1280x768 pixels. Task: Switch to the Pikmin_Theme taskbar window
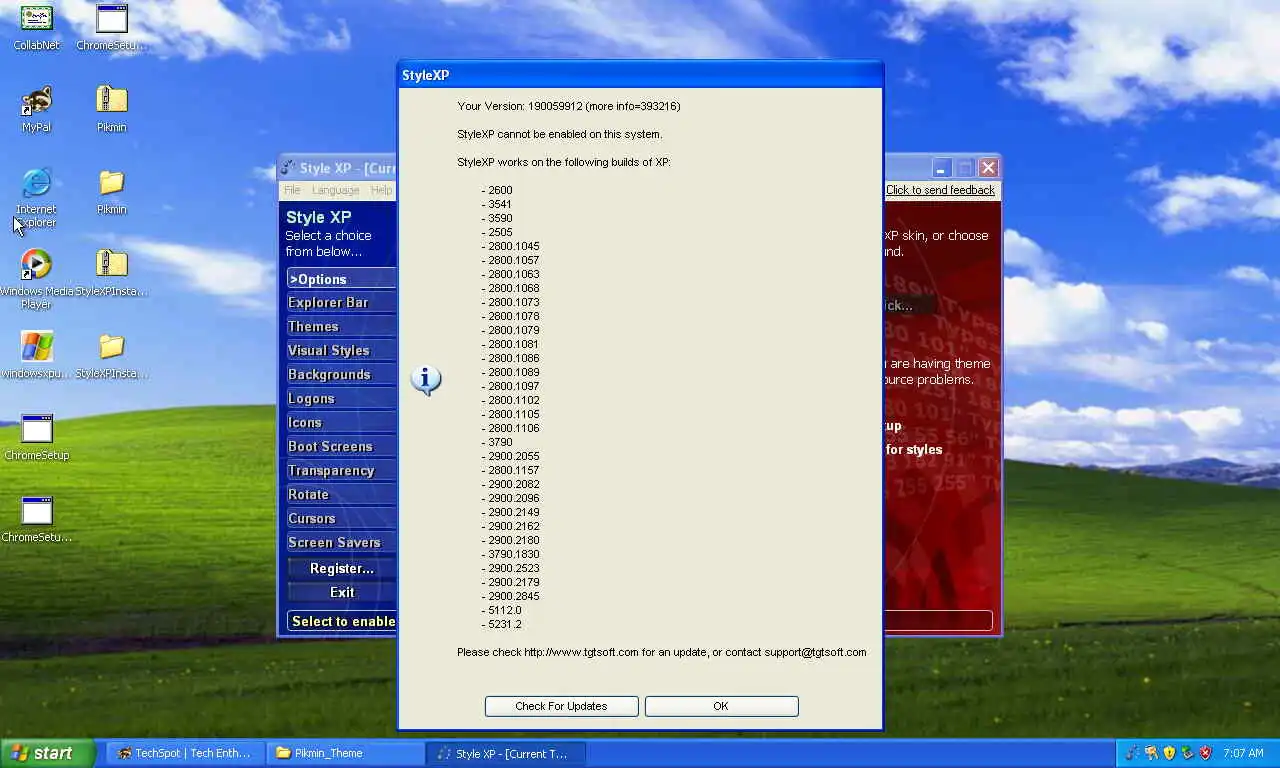click(344, 753)
